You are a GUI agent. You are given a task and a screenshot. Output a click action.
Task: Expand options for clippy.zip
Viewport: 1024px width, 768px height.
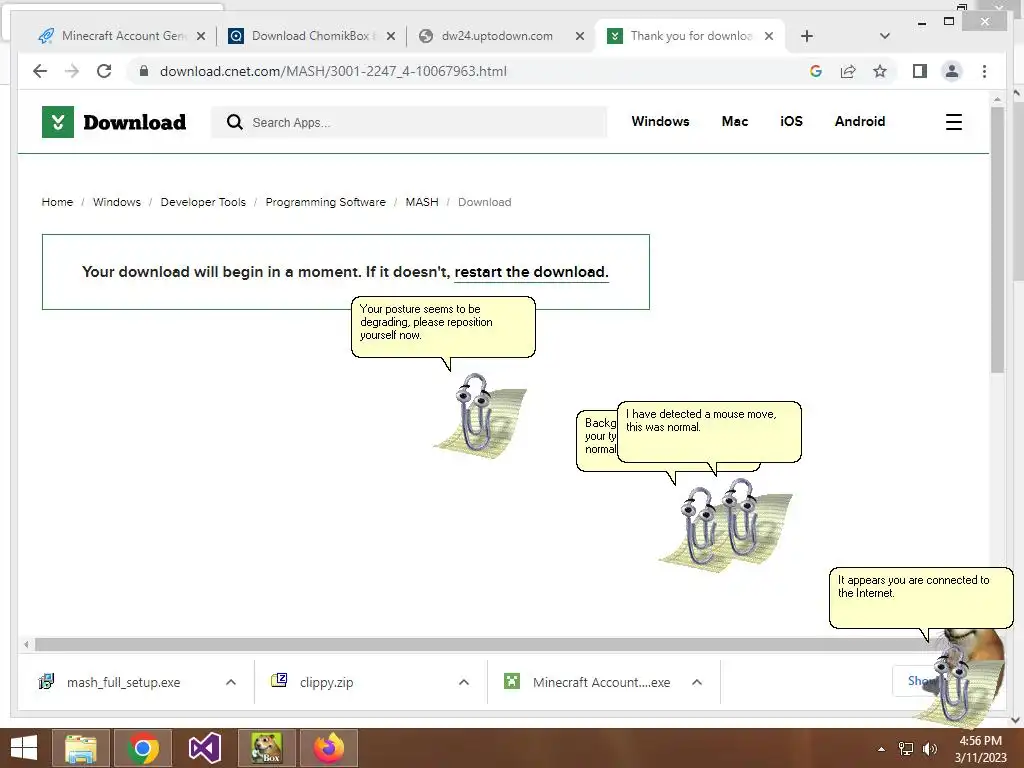coord(464,682)
